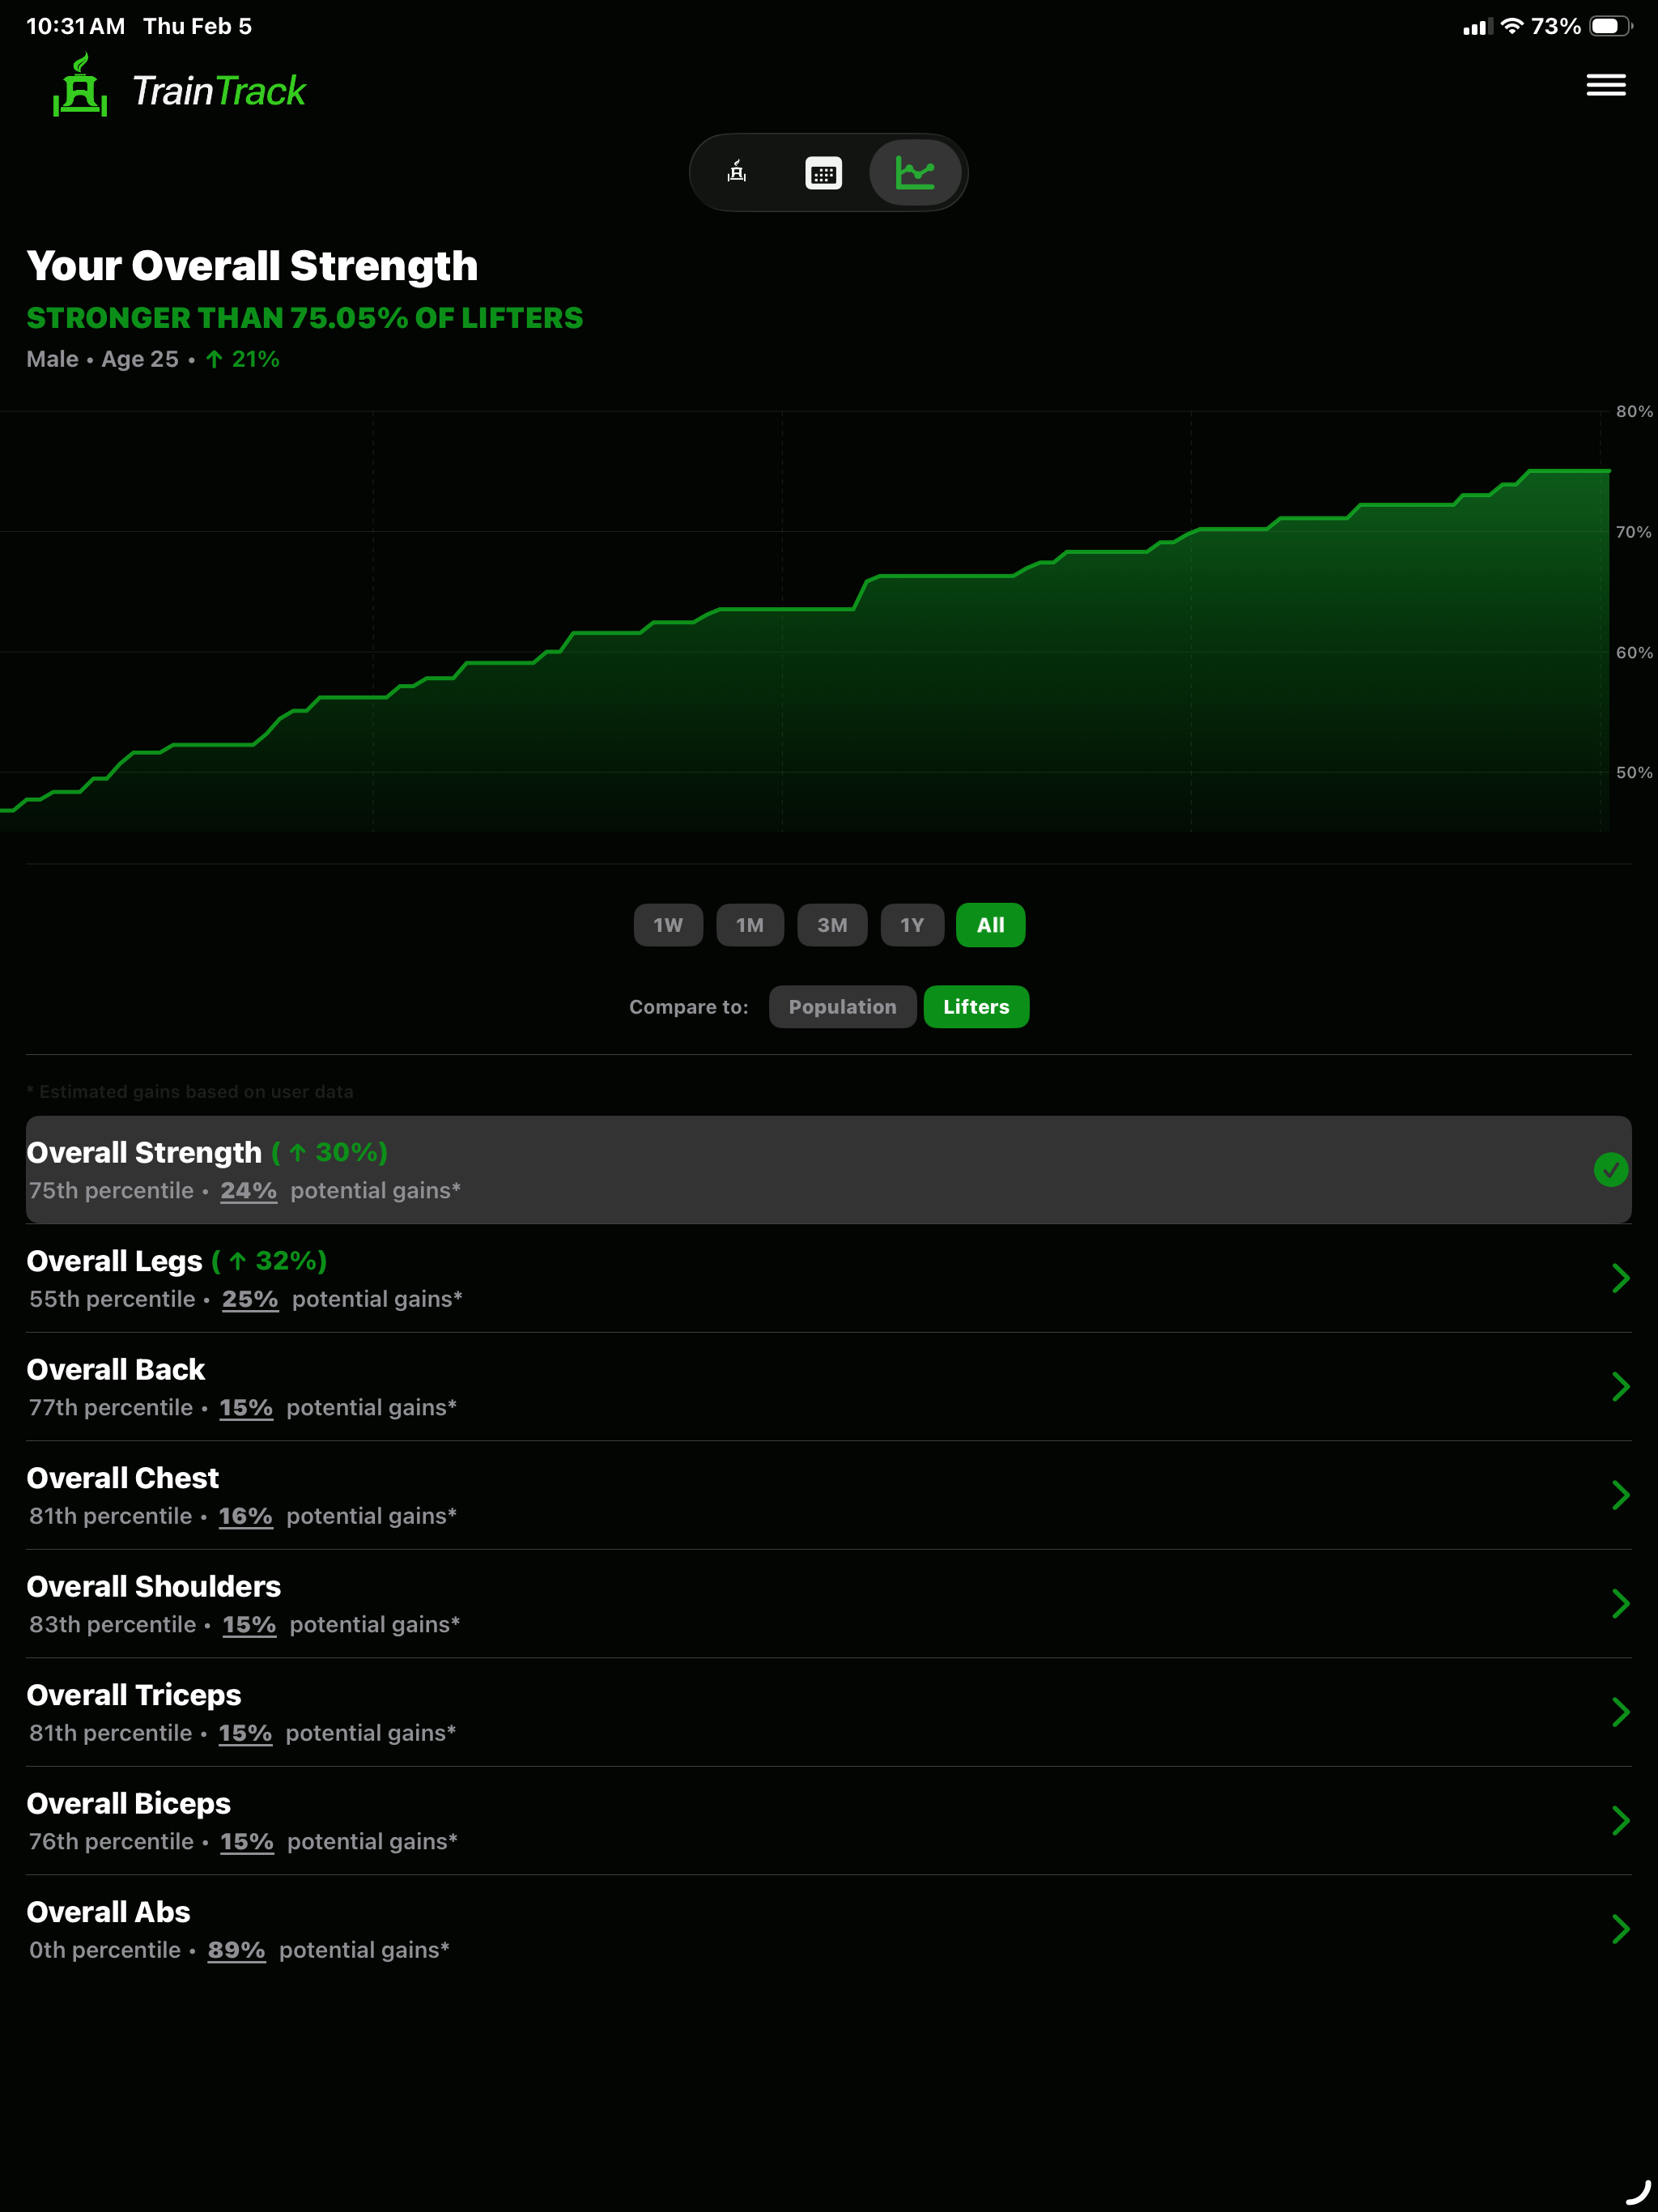Tap the 30% Overall Strength increase label
The height and width of the screenshot is (2212, 1658).
pos(329,1153)
